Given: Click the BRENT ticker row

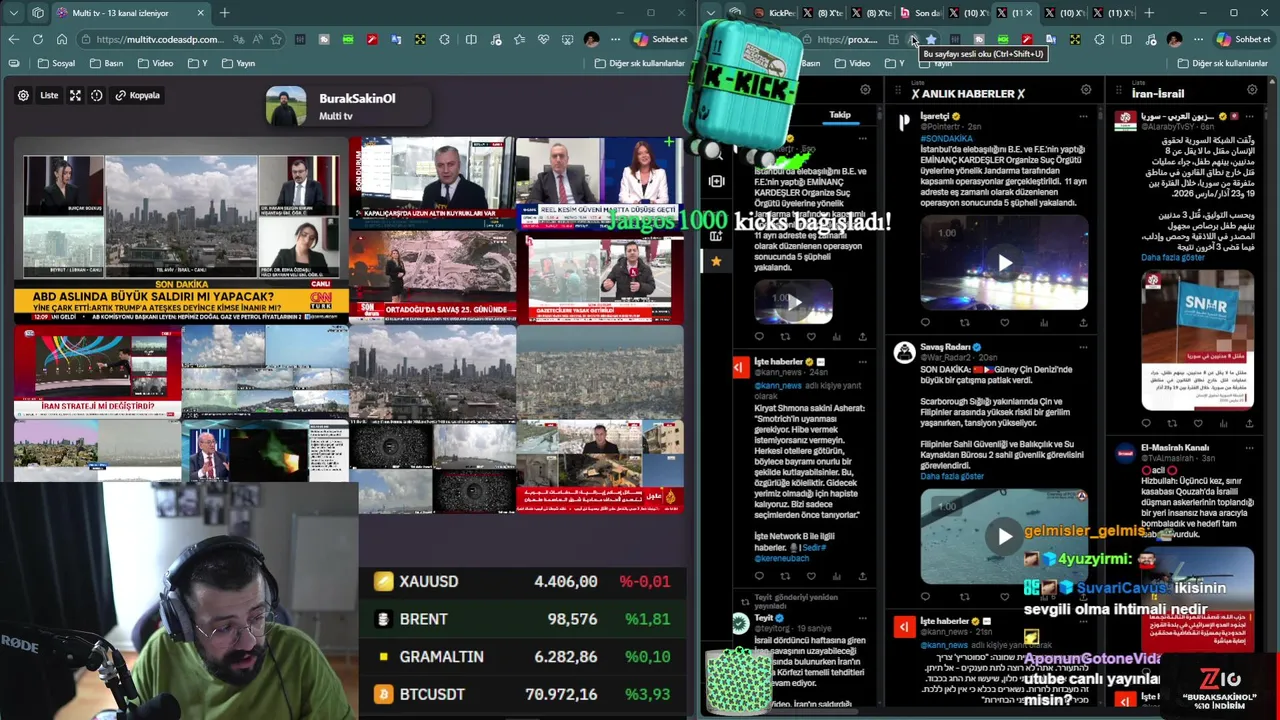Looking at the screenshot, I should 523,619.
